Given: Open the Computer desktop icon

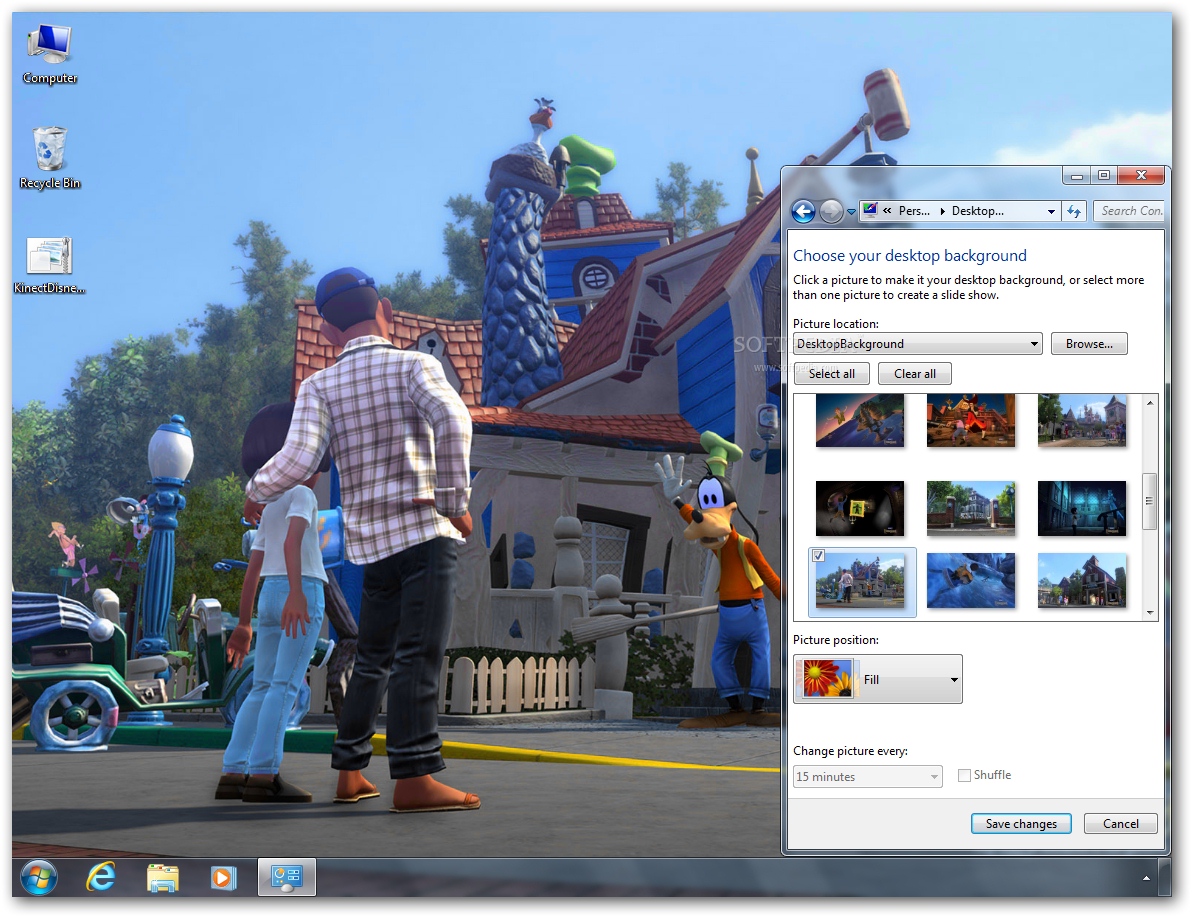Looking at the screenshot, I should click(50, 53).
